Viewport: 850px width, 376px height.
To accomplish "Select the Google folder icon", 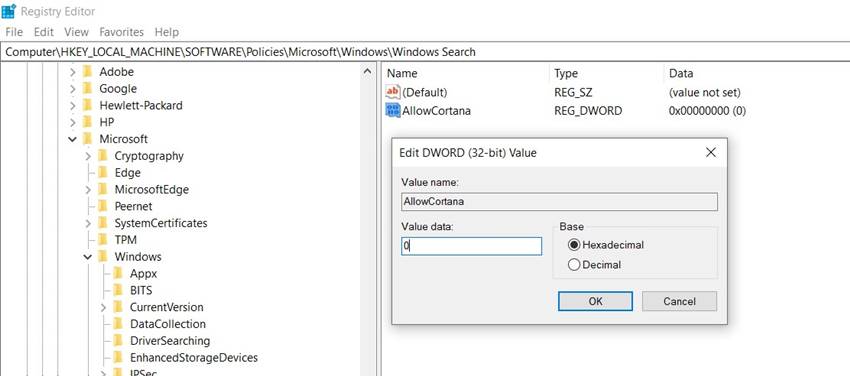I will (x=87, y=88).
